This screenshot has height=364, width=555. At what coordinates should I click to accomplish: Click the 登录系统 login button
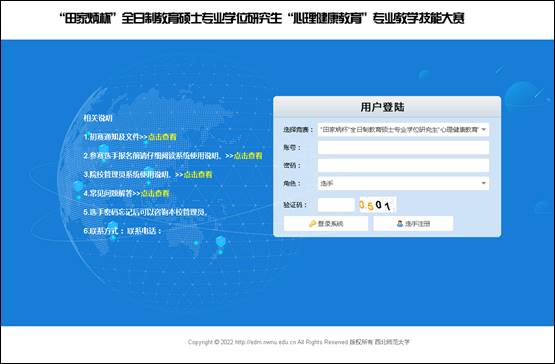(x=326, y=223)
